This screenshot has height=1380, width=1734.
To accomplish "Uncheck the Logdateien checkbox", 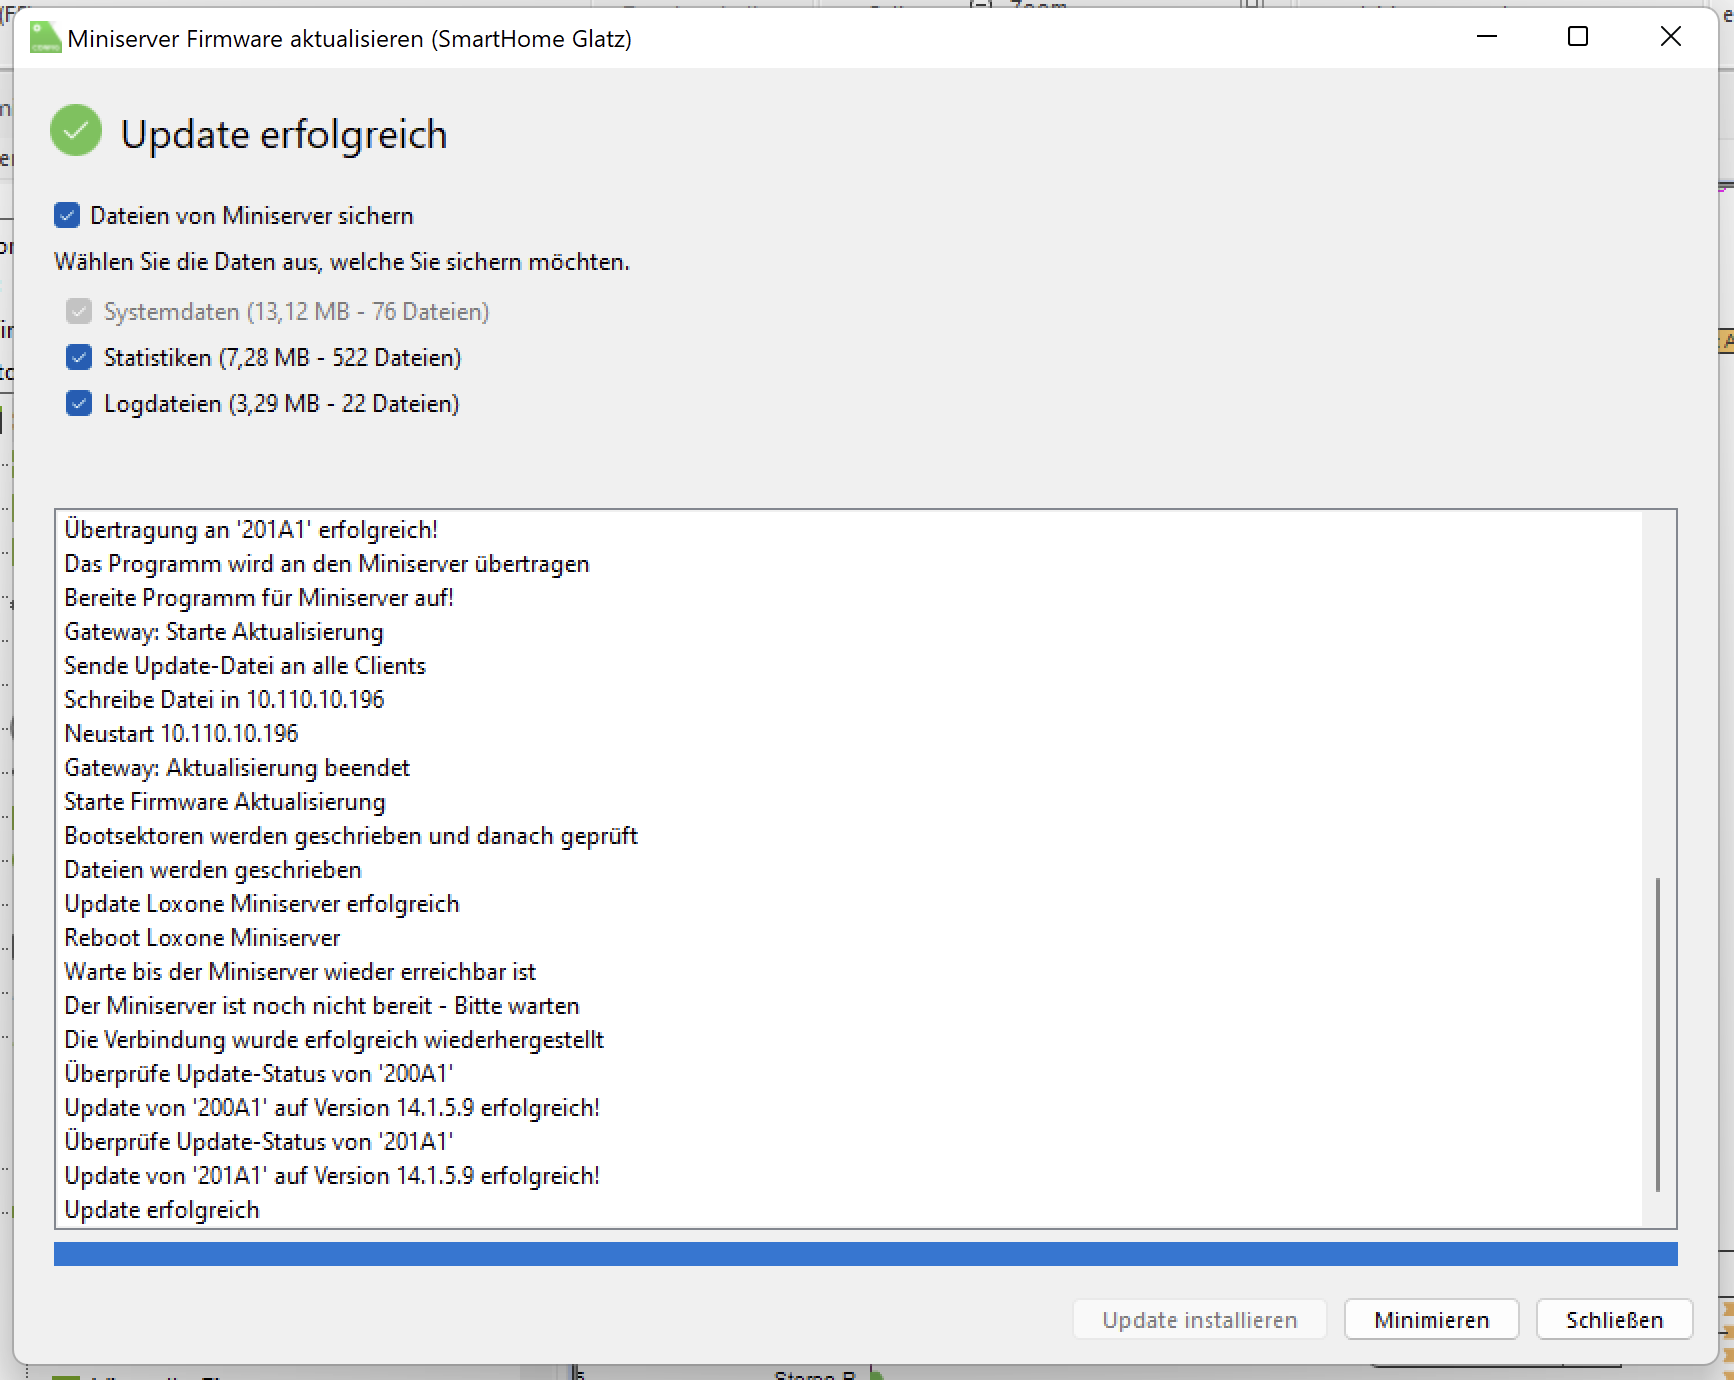I will pyautogui.click(x=79, y=403).
